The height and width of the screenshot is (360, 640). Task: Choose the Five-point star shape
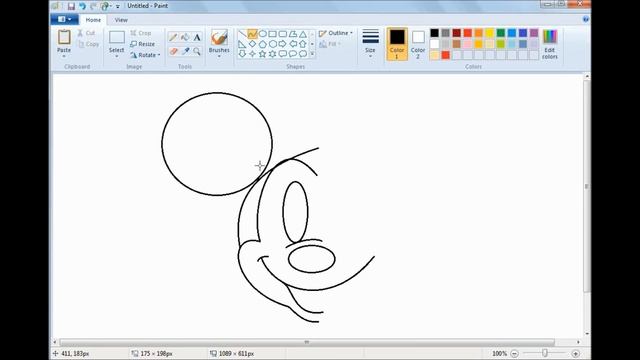coord(263,53)
